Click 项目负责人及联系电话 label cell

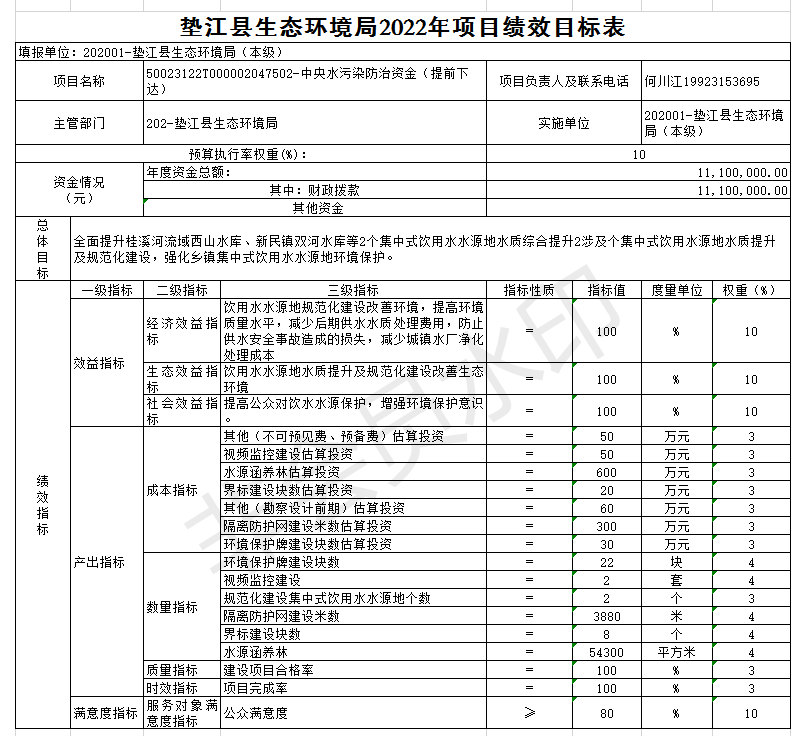[x=564, y=81]
